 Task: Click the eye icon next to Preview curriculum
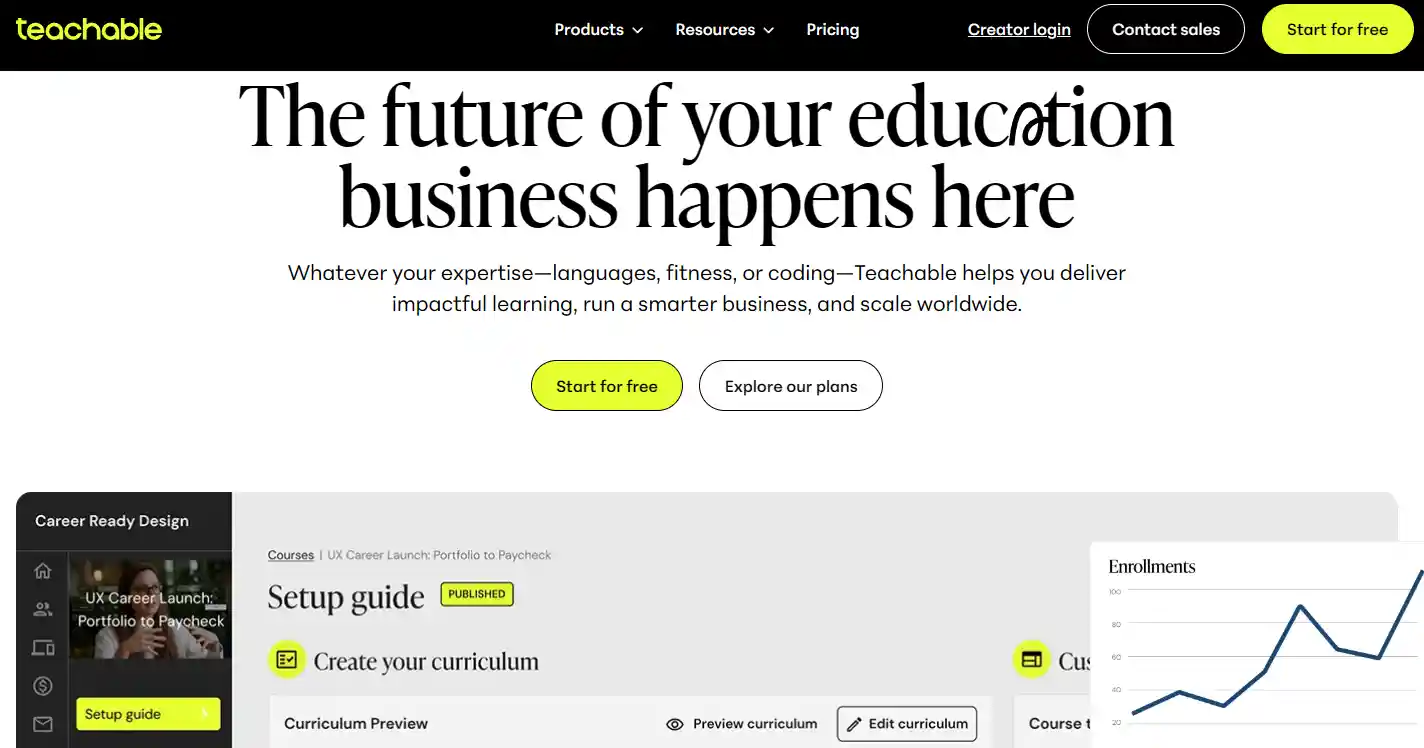pyautogui.click(x=675, y=723)
